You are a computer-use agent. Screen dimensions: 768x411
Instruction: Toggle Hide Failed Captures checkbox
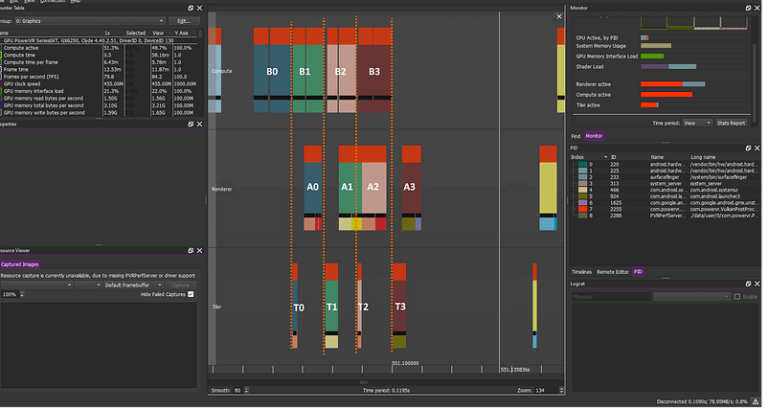(192, 296)
